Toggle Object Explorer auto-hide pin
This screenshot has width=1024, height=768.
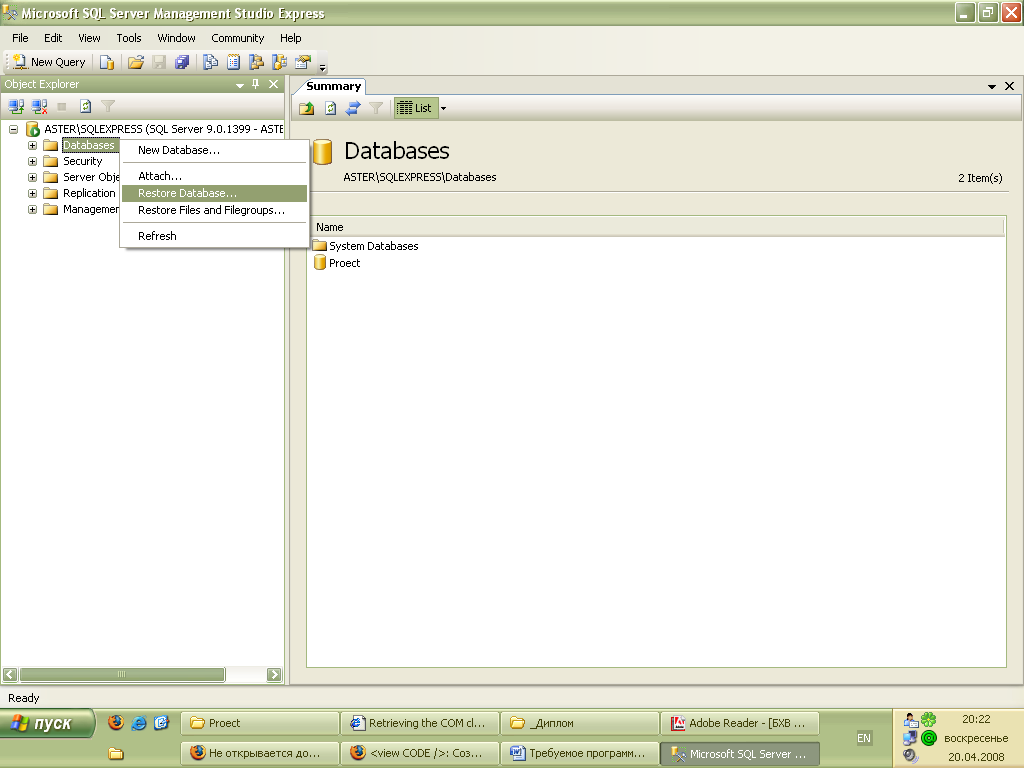click(x=256, y=84)
